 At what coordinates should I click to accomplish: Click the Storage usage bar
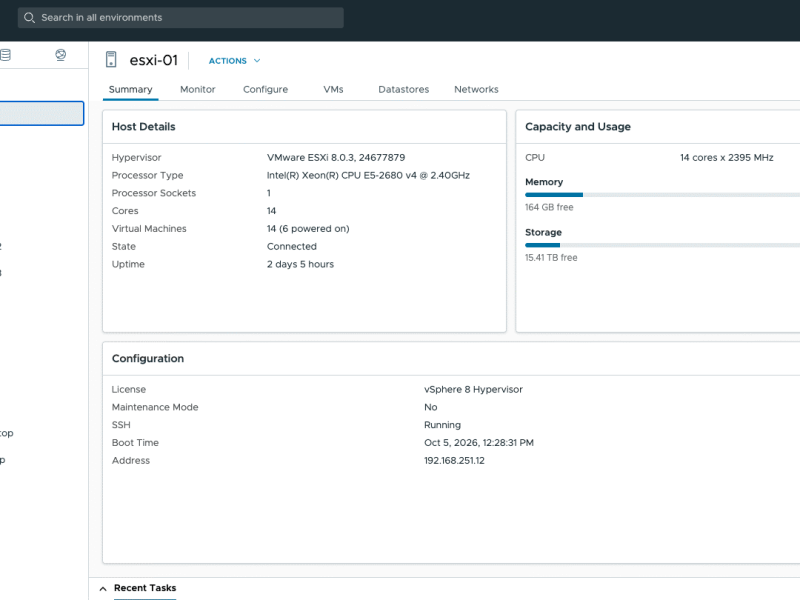point(662,245)
